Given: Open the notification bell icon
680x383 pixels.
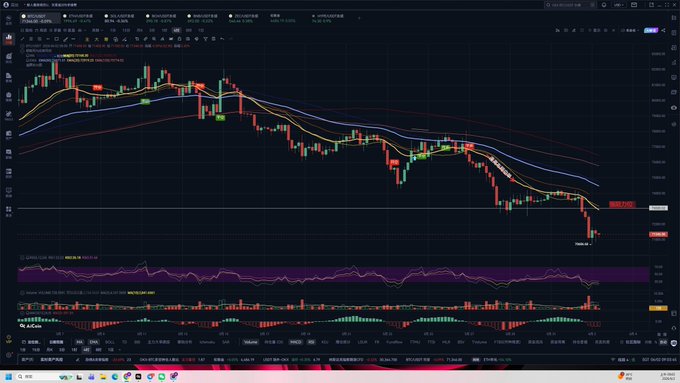Looking at the screenshot, I should point(604,5).
